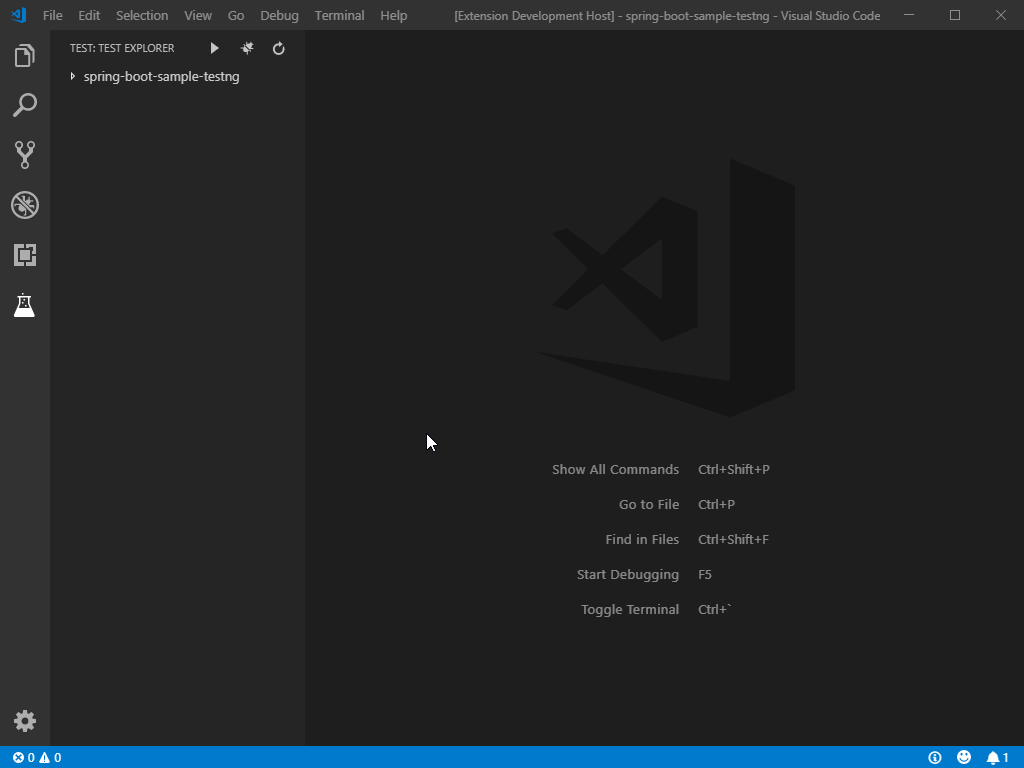Open the Search view icon
Screen dimensions: 1024x768
(x=24, y=105)
